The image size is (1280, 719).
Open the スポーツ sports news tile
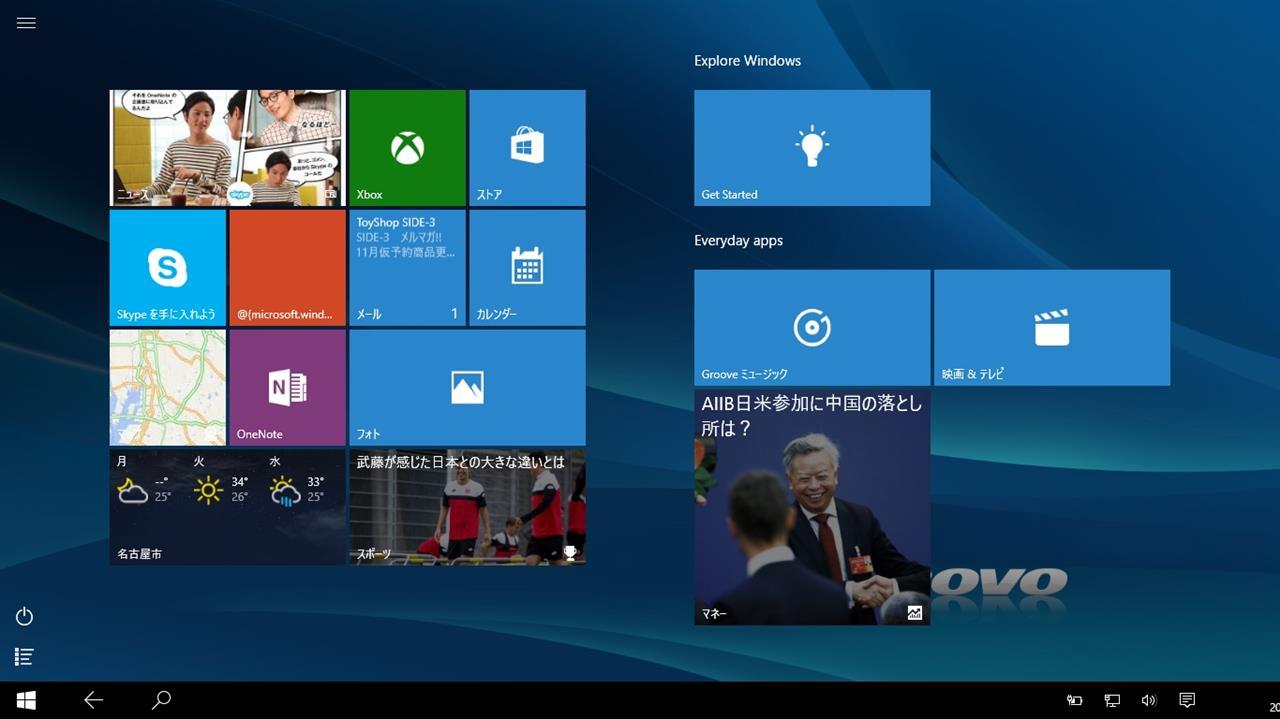point(467,508)
